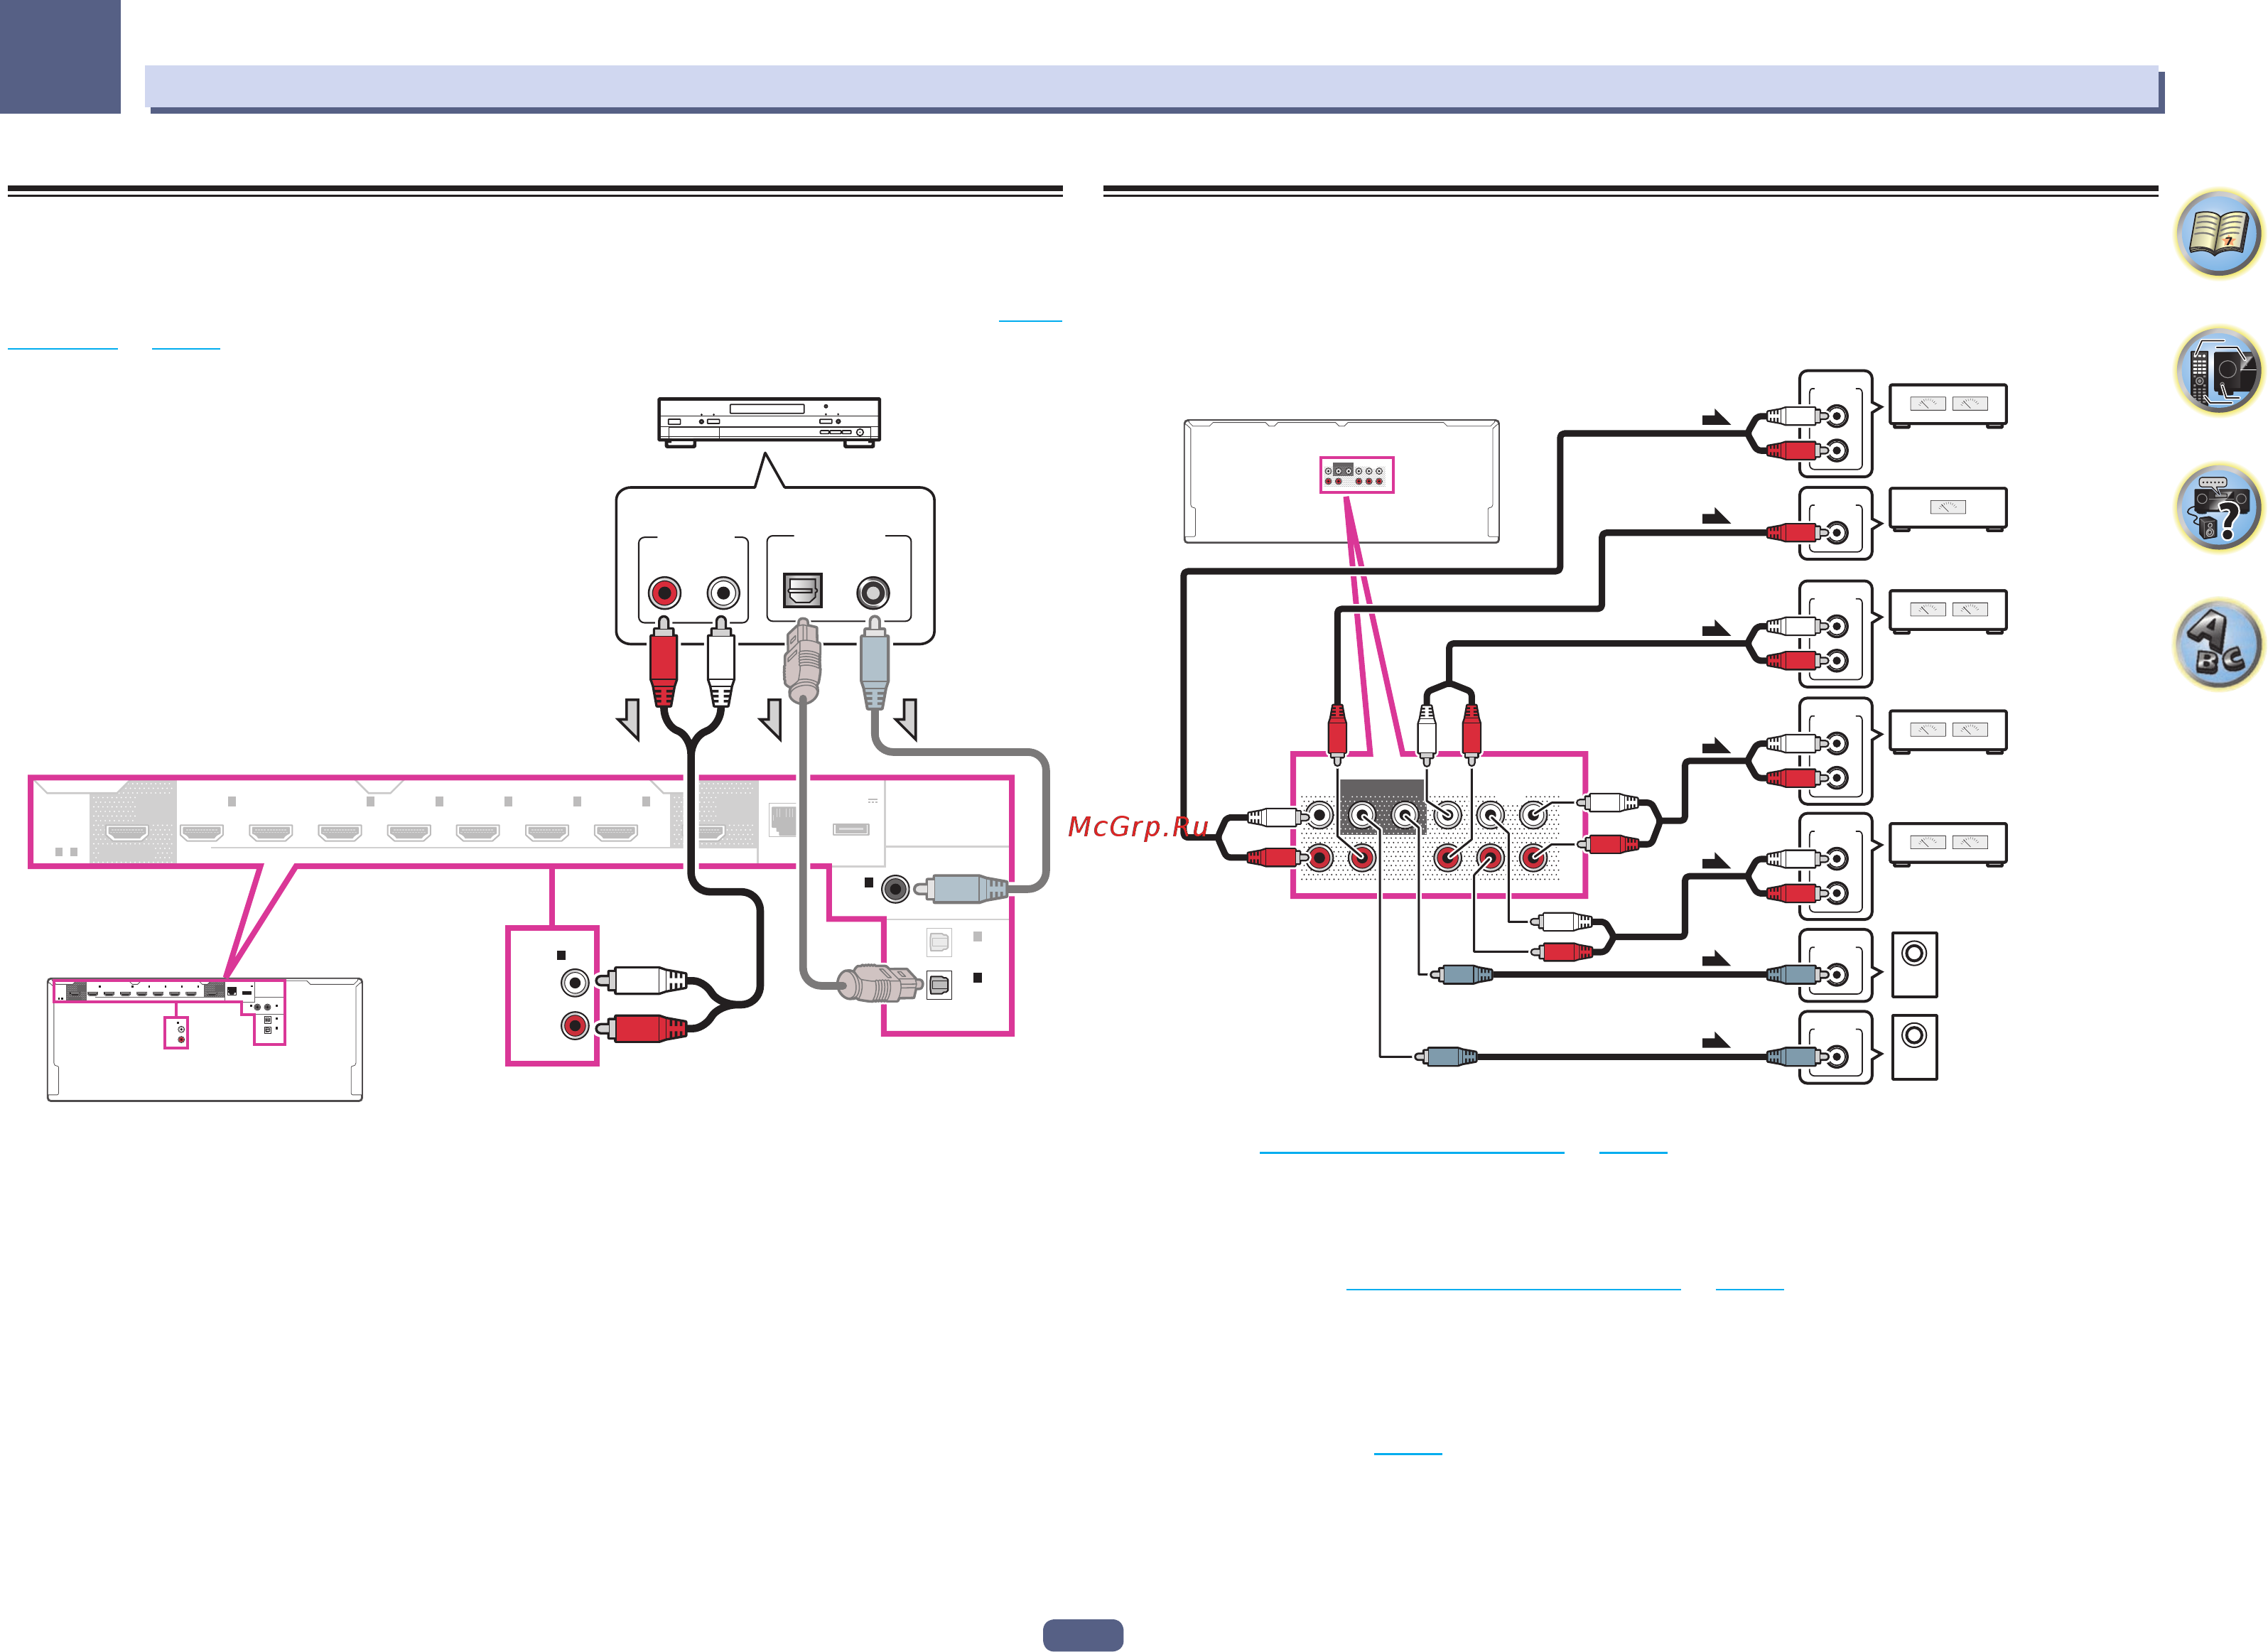Open the contents via the open book icon

click(2218, 233)
